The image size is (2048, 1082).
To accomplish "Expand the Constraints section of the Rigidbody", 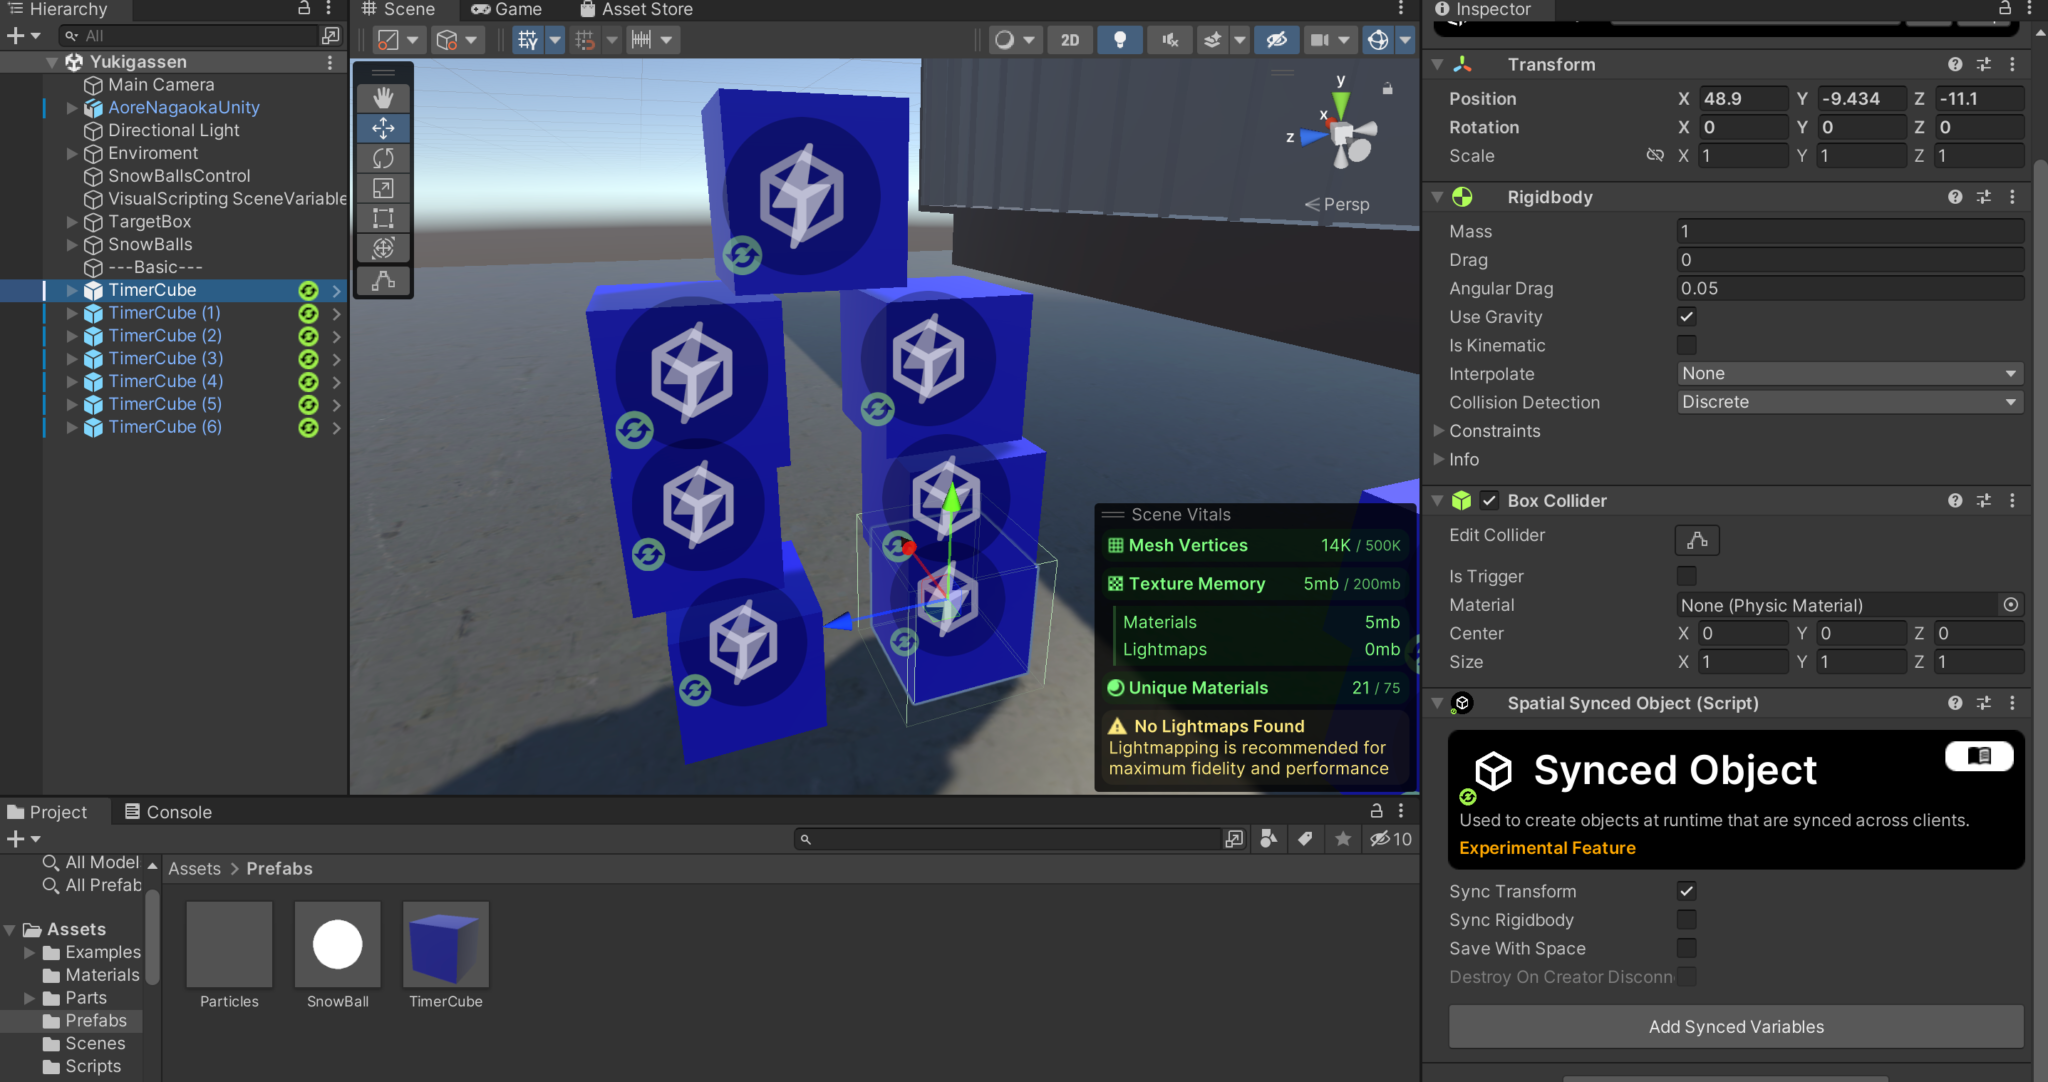I will pyautogui.click(x=1438, y=431).
